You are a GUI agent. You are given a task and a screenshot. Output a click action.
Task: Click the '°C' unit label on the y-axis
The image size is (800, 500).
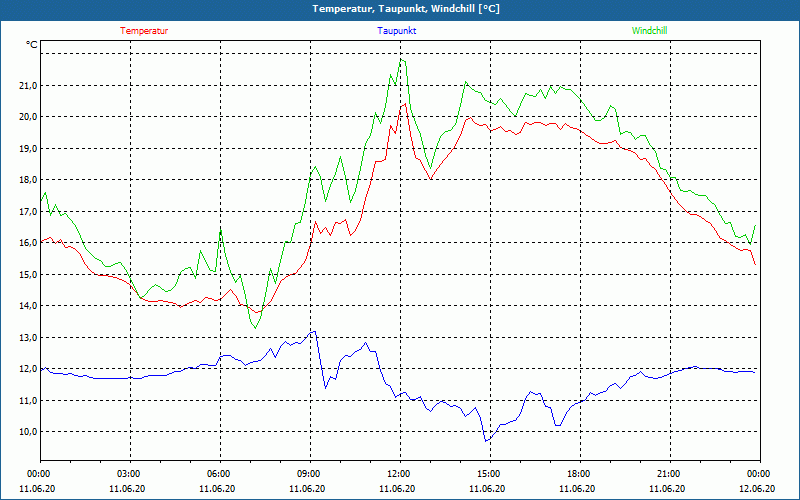coord(32,45)
